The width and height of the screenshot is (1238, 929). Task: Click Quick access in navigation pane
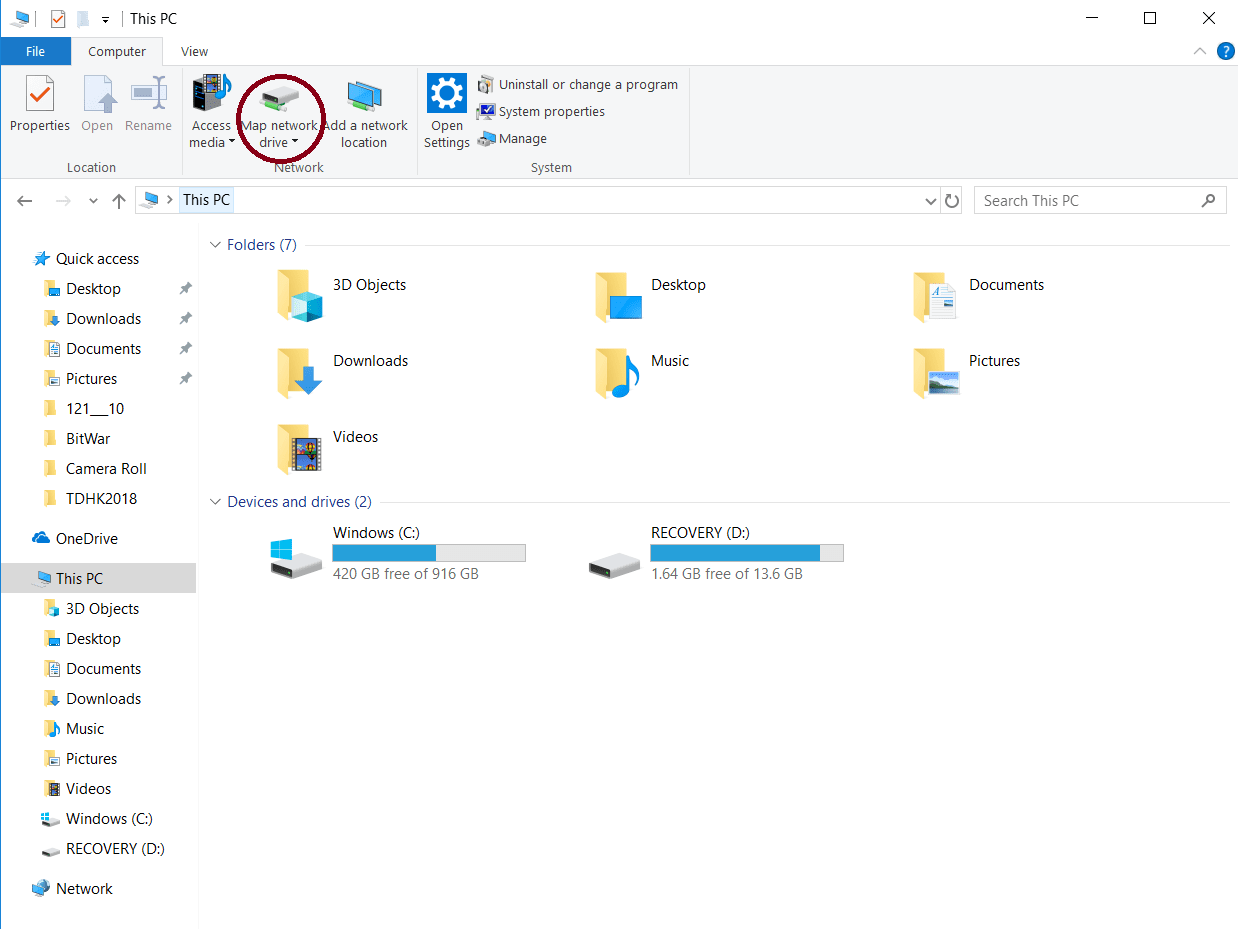97,259
